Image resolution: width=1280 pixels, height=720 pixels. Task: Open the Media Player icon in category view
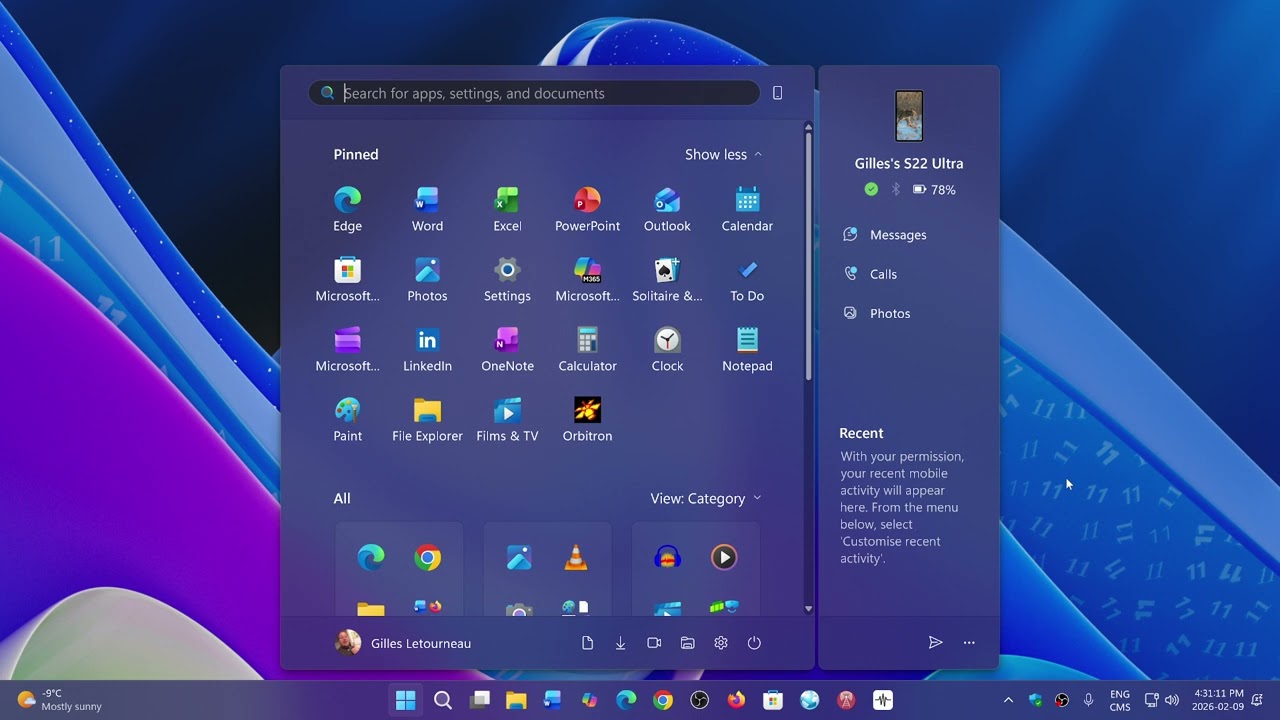pyautogui.click(x=724, y=558)
